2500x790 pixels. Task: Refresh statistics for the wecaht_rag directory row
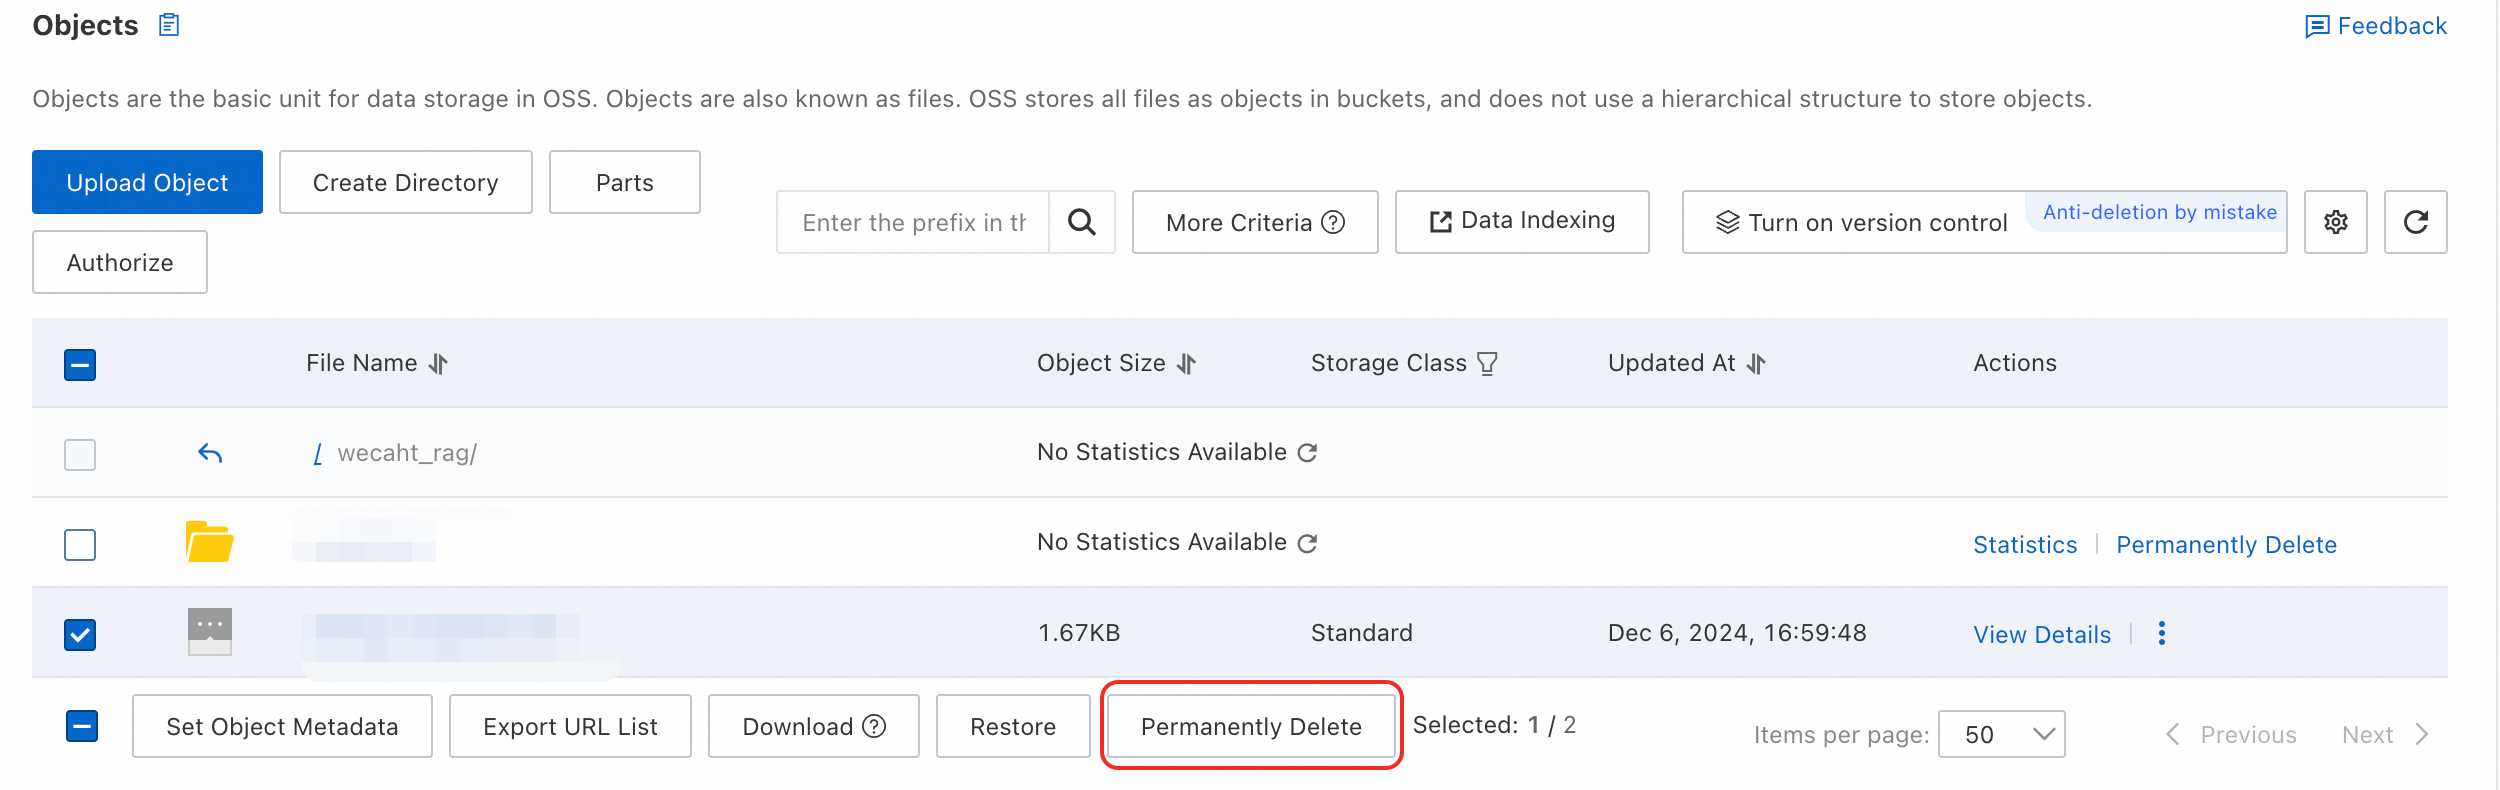click(x=1307, y=453)
